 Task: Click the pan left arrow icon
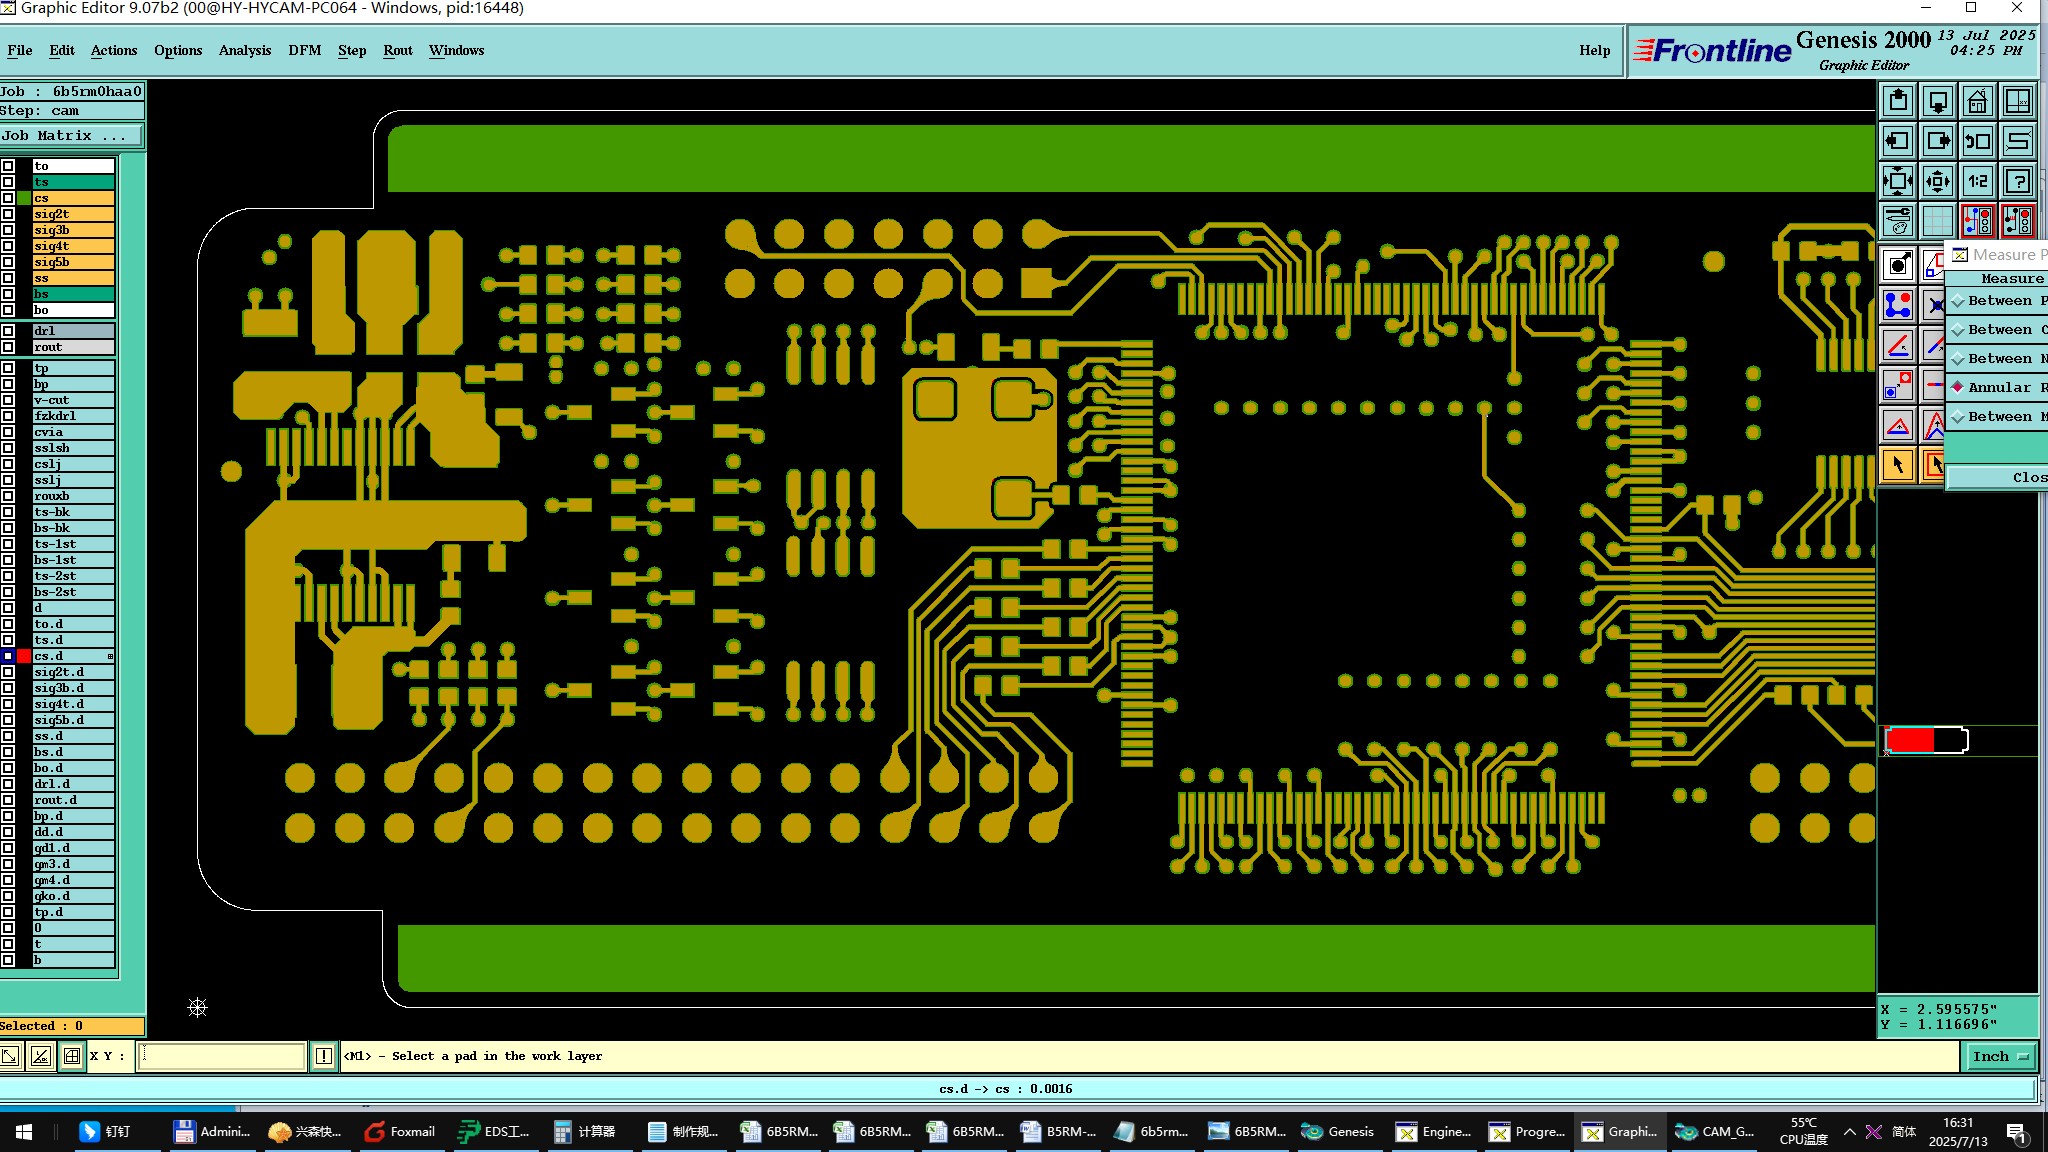1897,141
